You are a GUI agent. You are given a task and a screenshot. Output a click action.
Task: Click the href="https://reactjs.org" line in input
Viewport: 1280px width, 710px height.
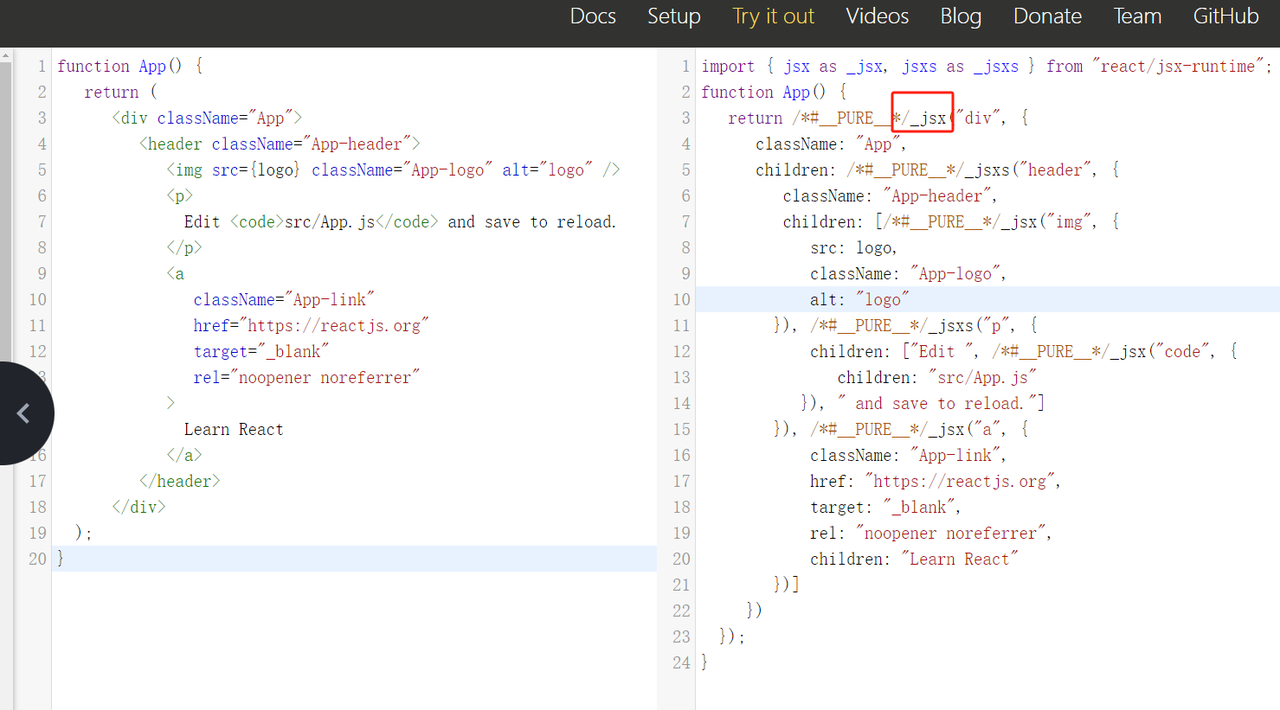pyautogui.click(x=311, y=325)
